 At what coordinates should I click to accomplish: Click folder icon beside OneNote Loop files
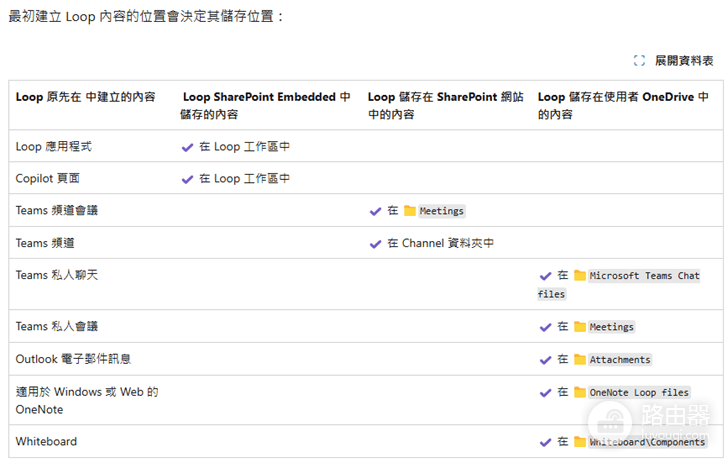click(x=579, y=392)
